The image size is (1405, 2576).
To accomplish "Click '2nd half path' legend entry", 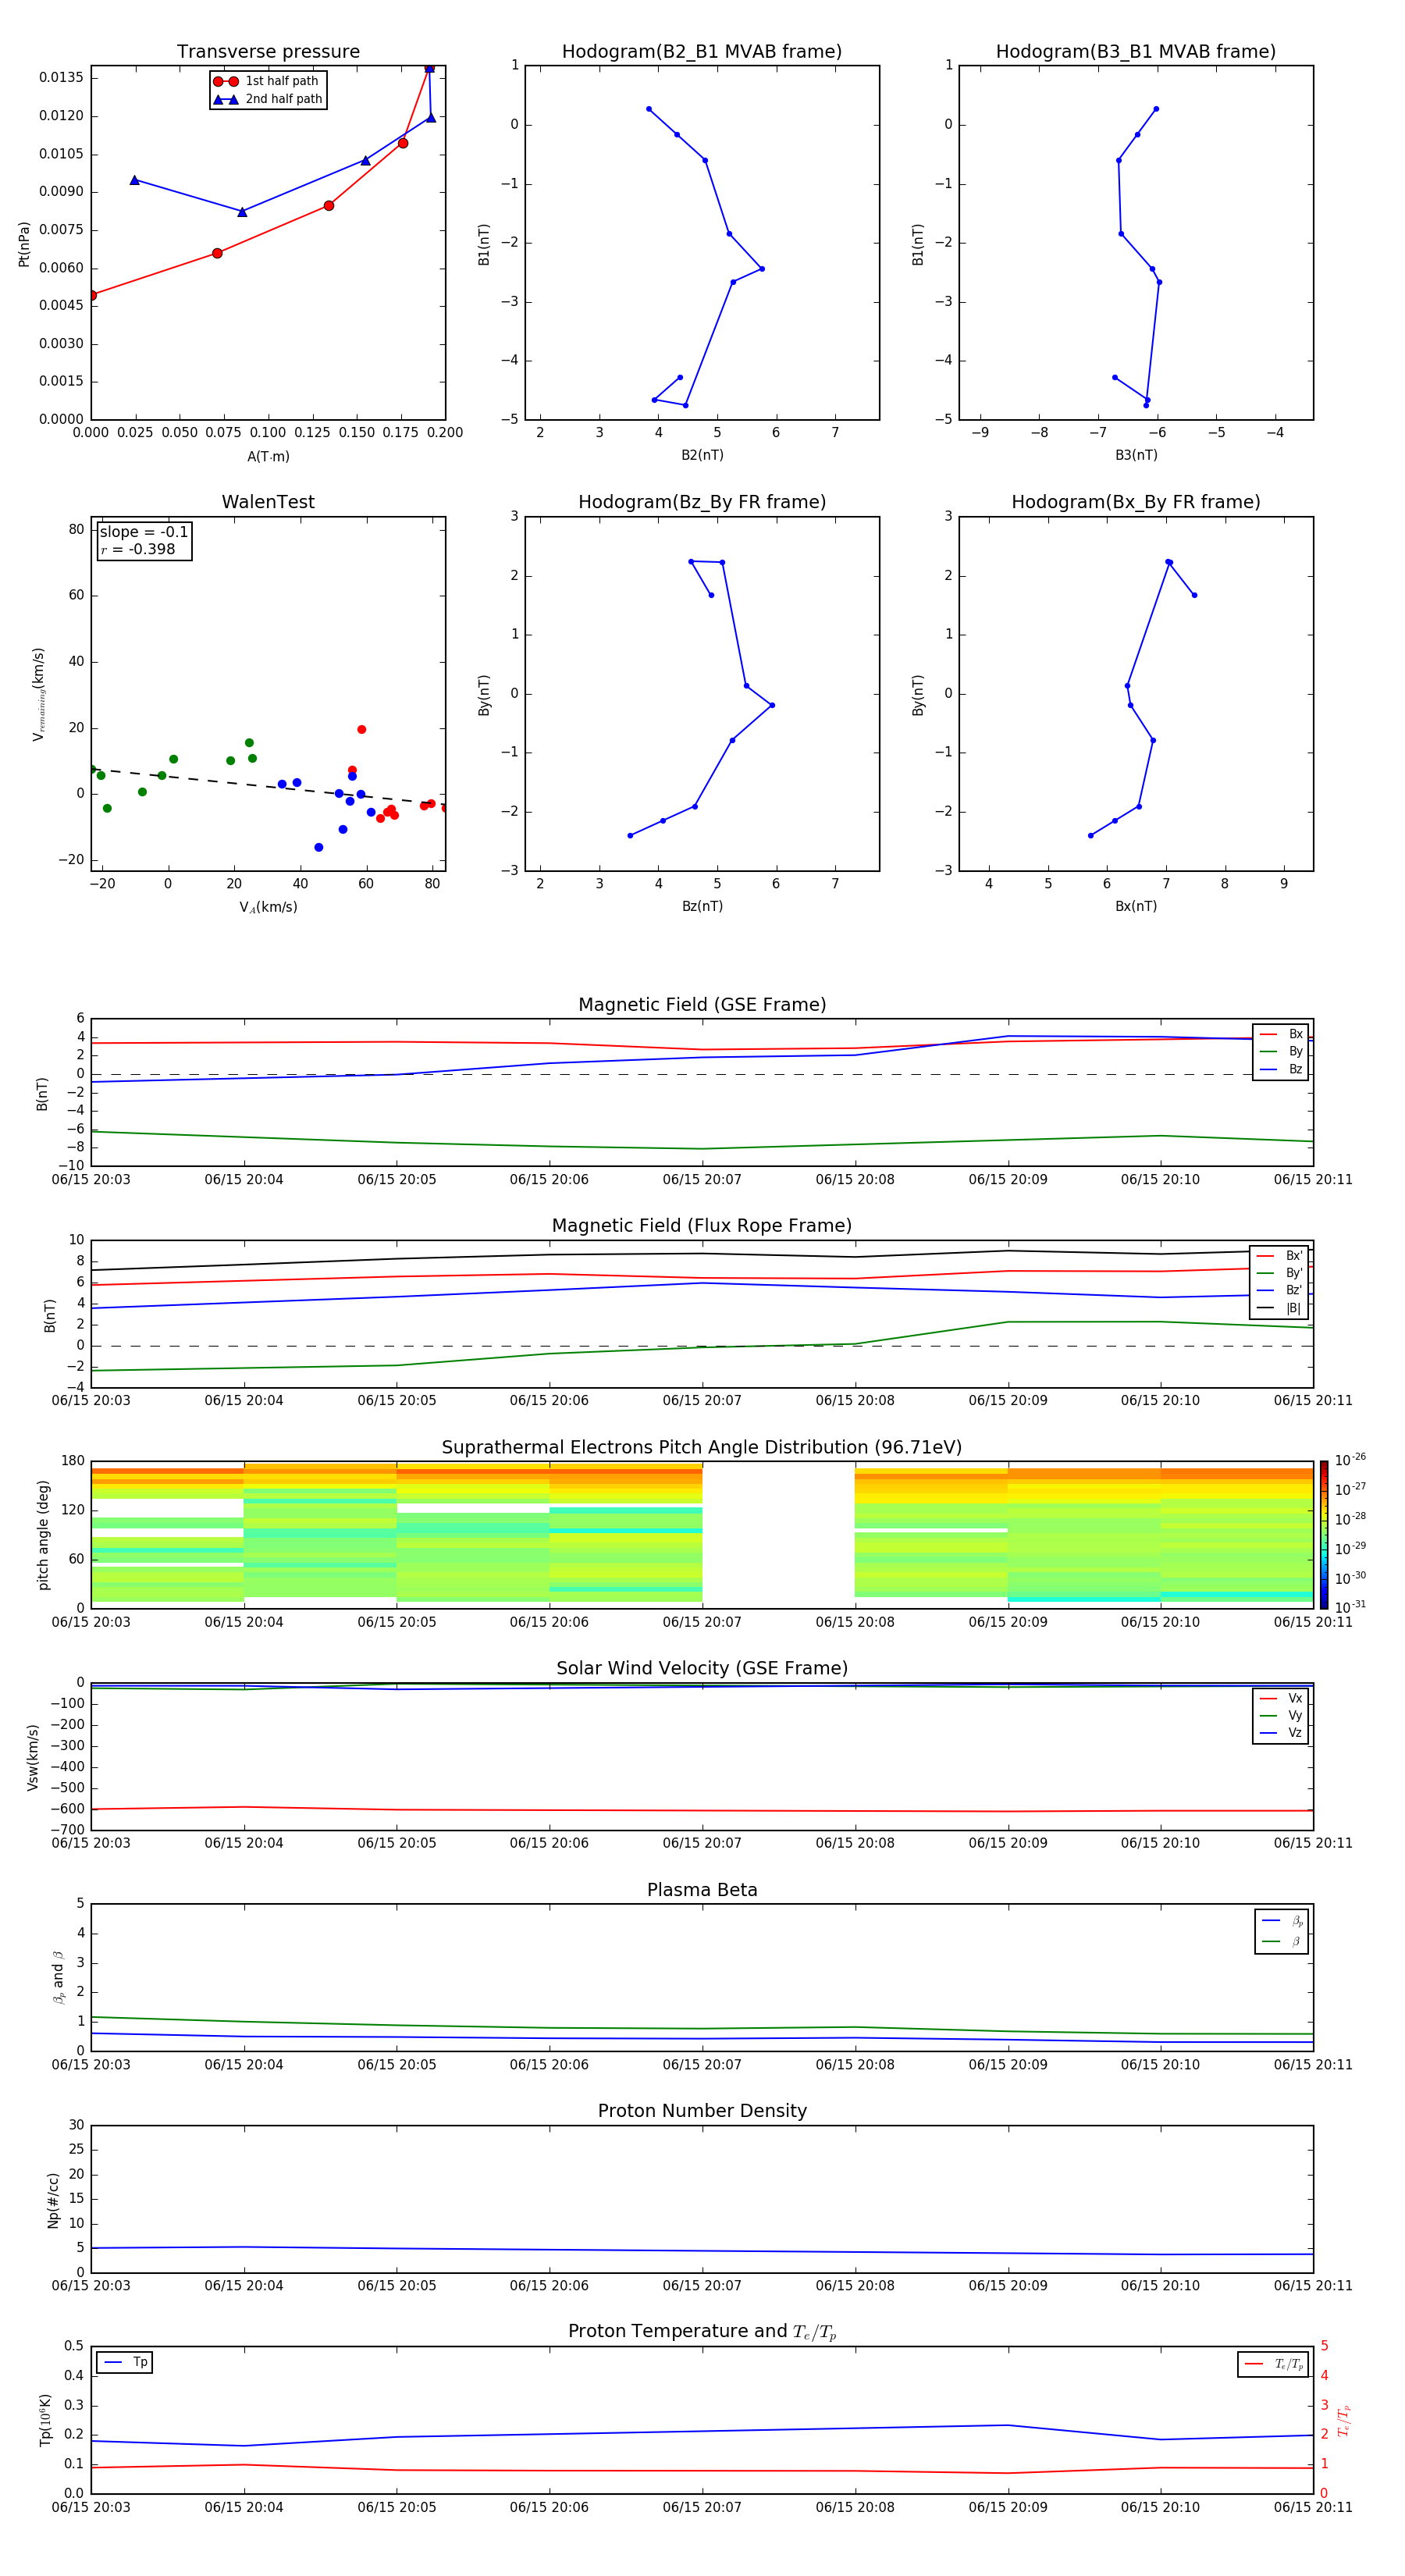I will (268, 99).
